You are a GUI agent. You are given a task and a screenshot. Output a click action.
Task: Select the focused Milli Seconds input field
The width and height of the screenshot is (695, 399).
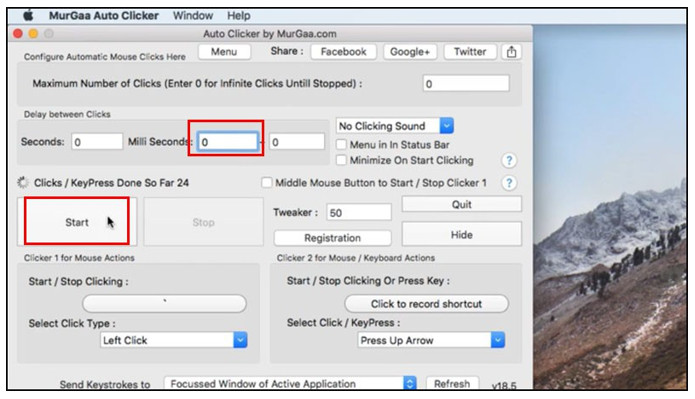(228, 142)
